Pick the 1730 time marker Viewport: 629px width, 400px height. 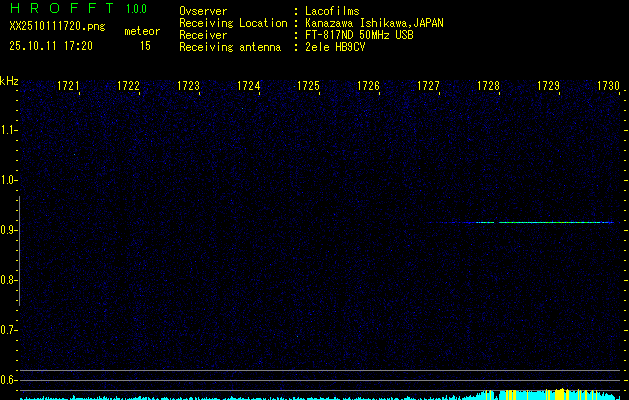[609, 87]
